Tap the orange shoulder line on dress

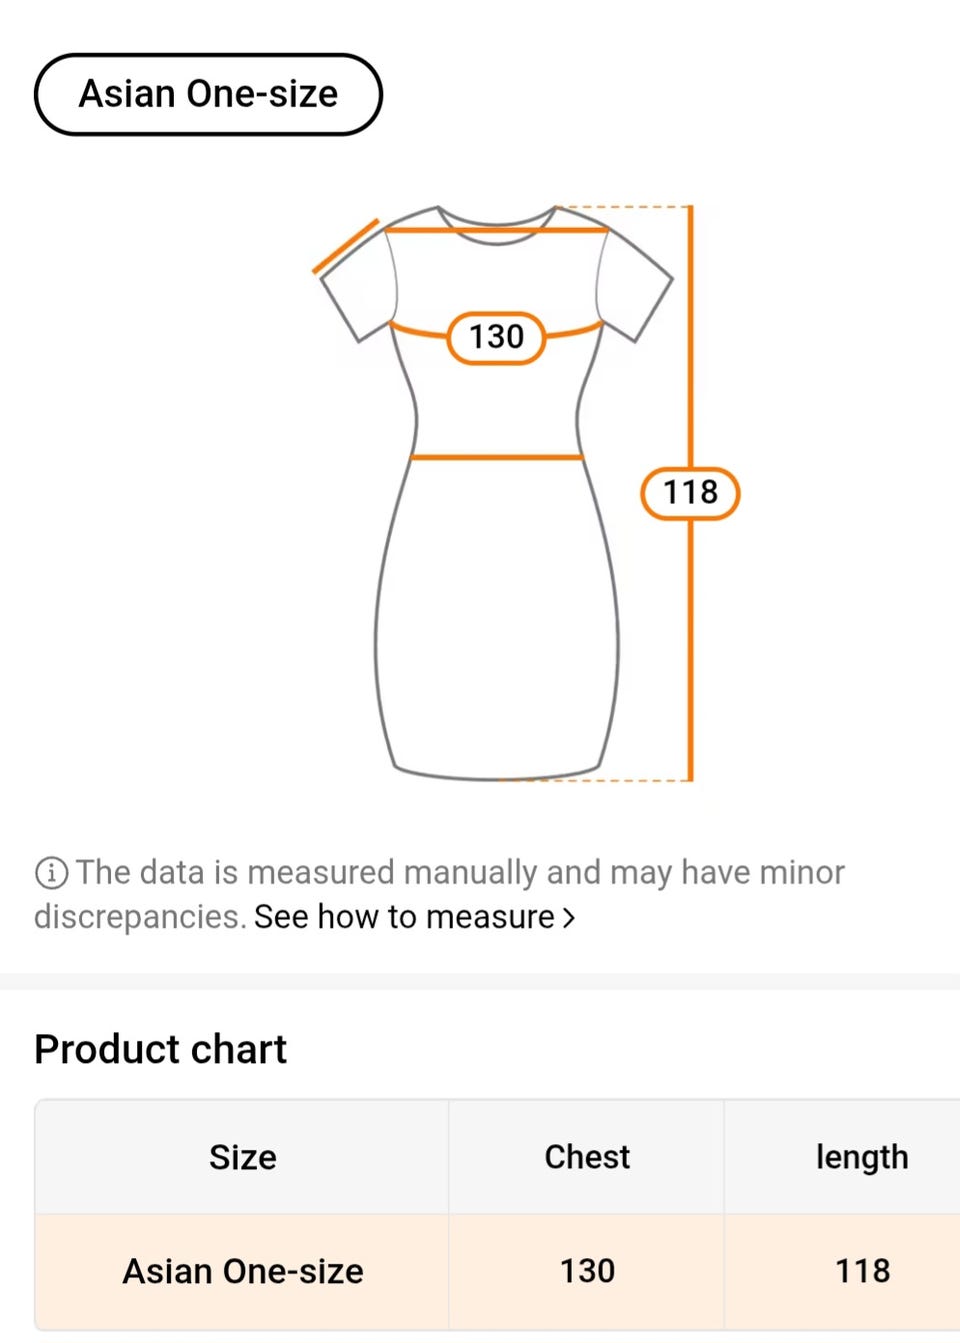[497, 230]
